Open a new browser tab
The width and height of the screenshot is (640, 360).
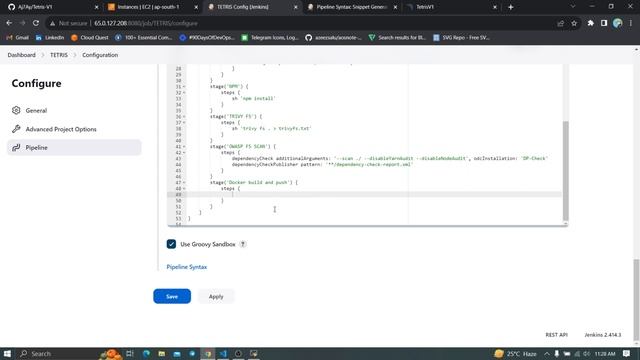click(511, 7)
